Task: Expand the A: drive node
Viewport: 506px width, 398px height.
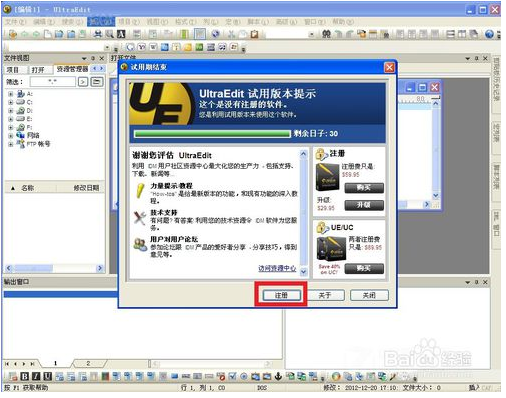Action: coord(11,94)
